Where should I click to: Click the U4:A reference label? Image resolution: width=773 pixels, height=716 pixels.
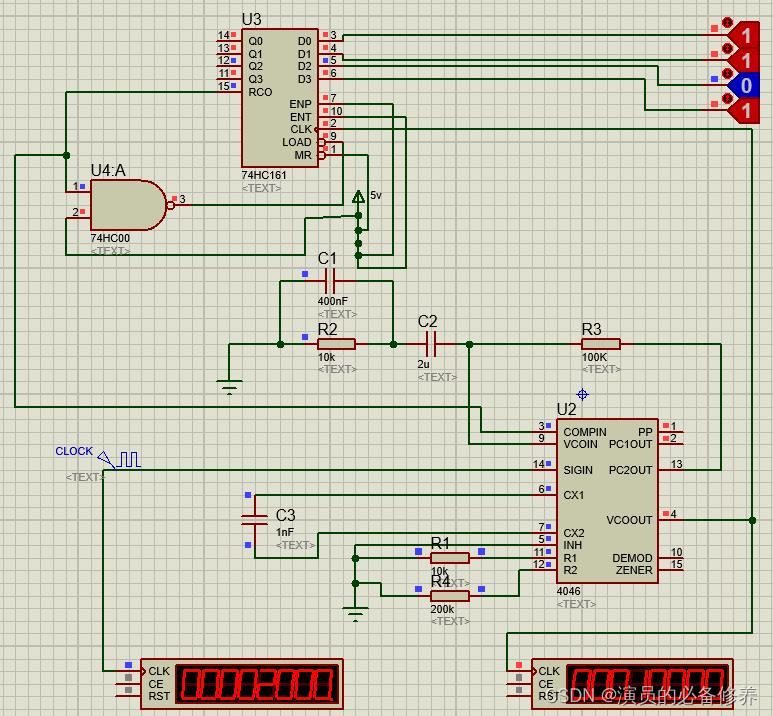click(108, 171)
